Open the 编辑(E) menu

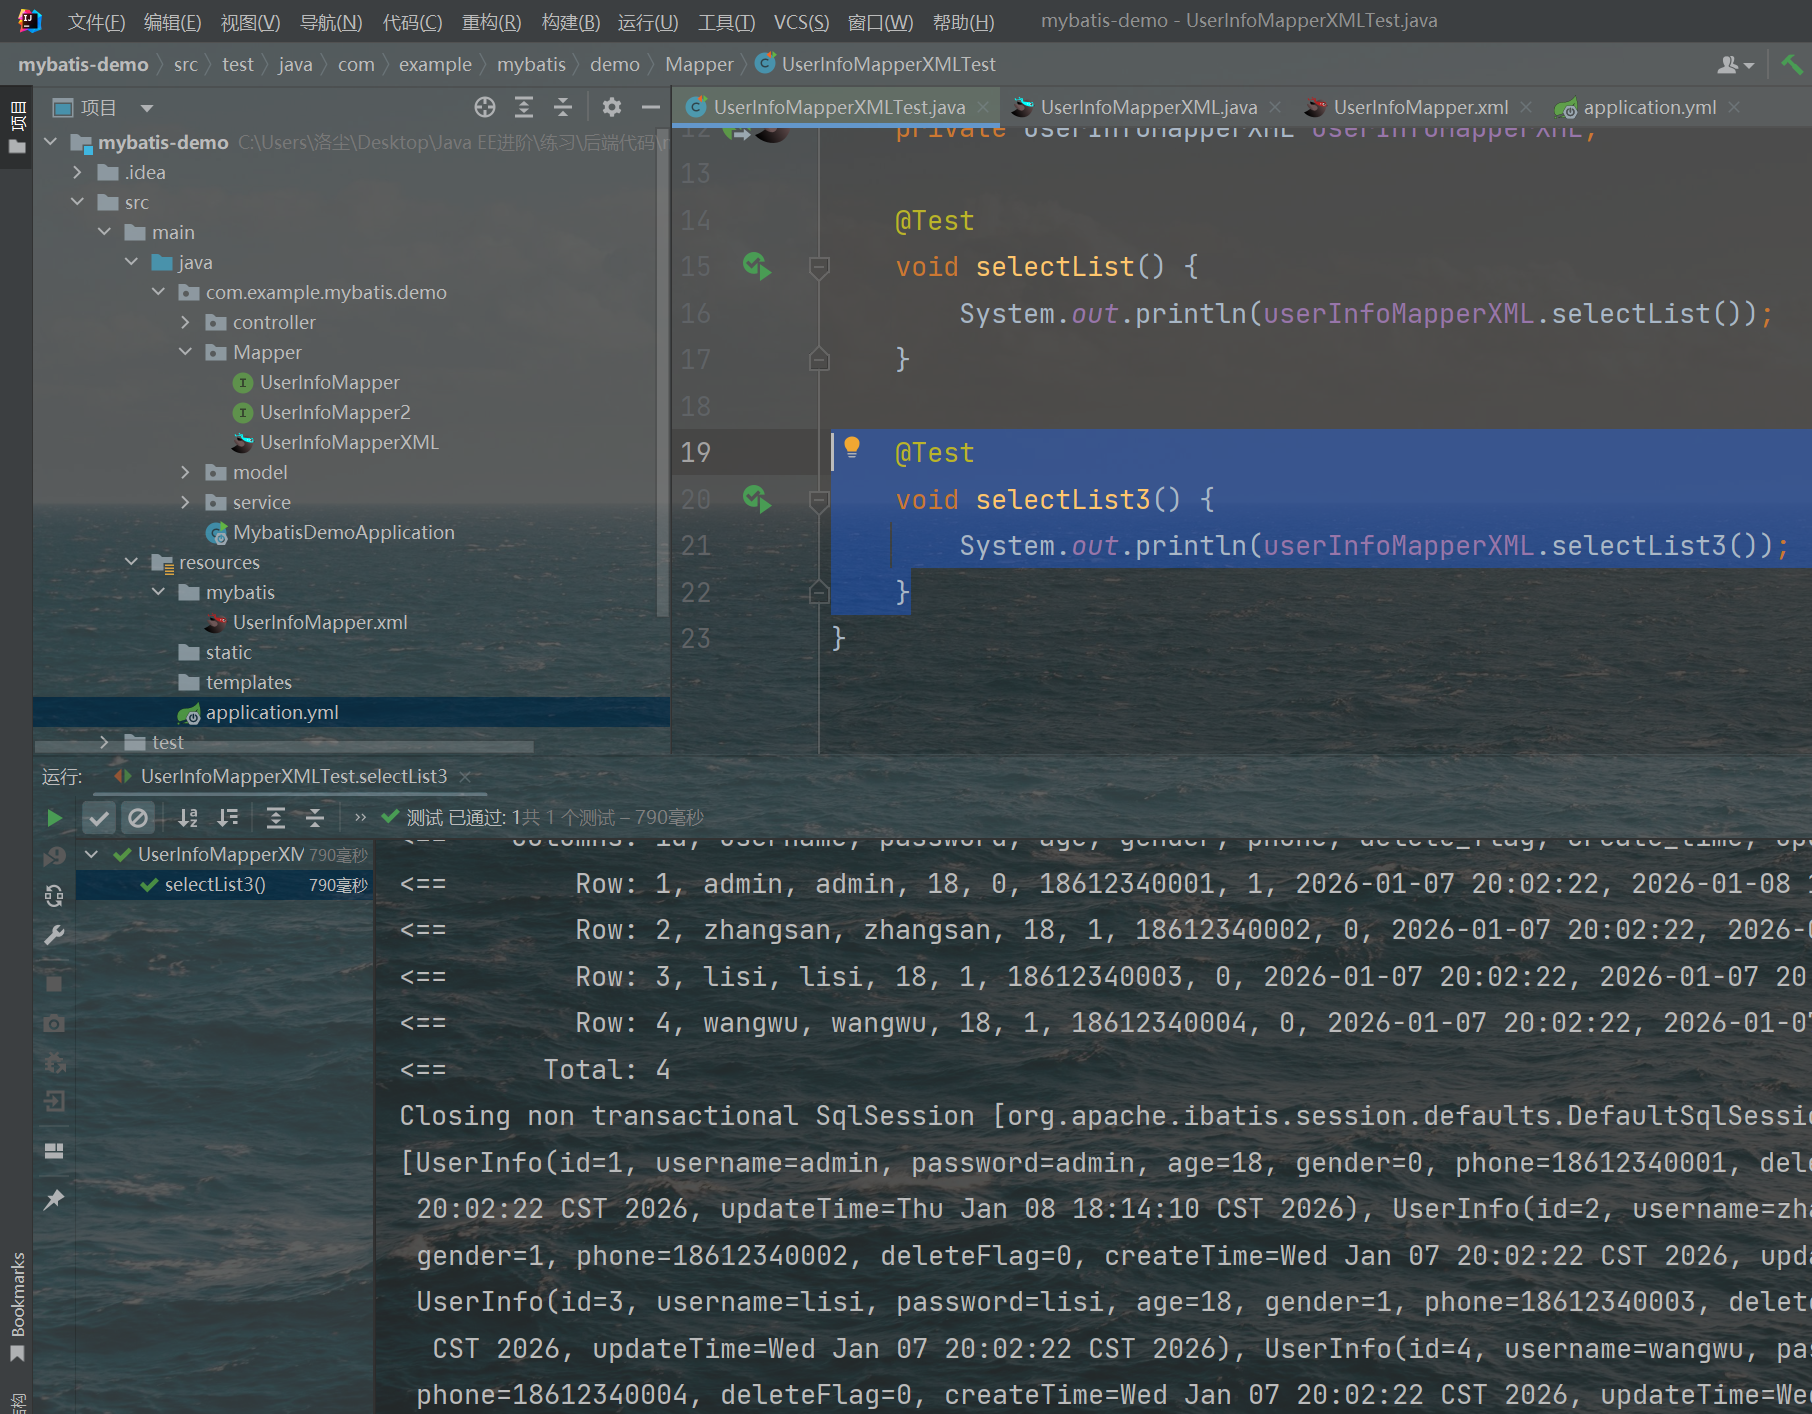click(x=172, y=21)
